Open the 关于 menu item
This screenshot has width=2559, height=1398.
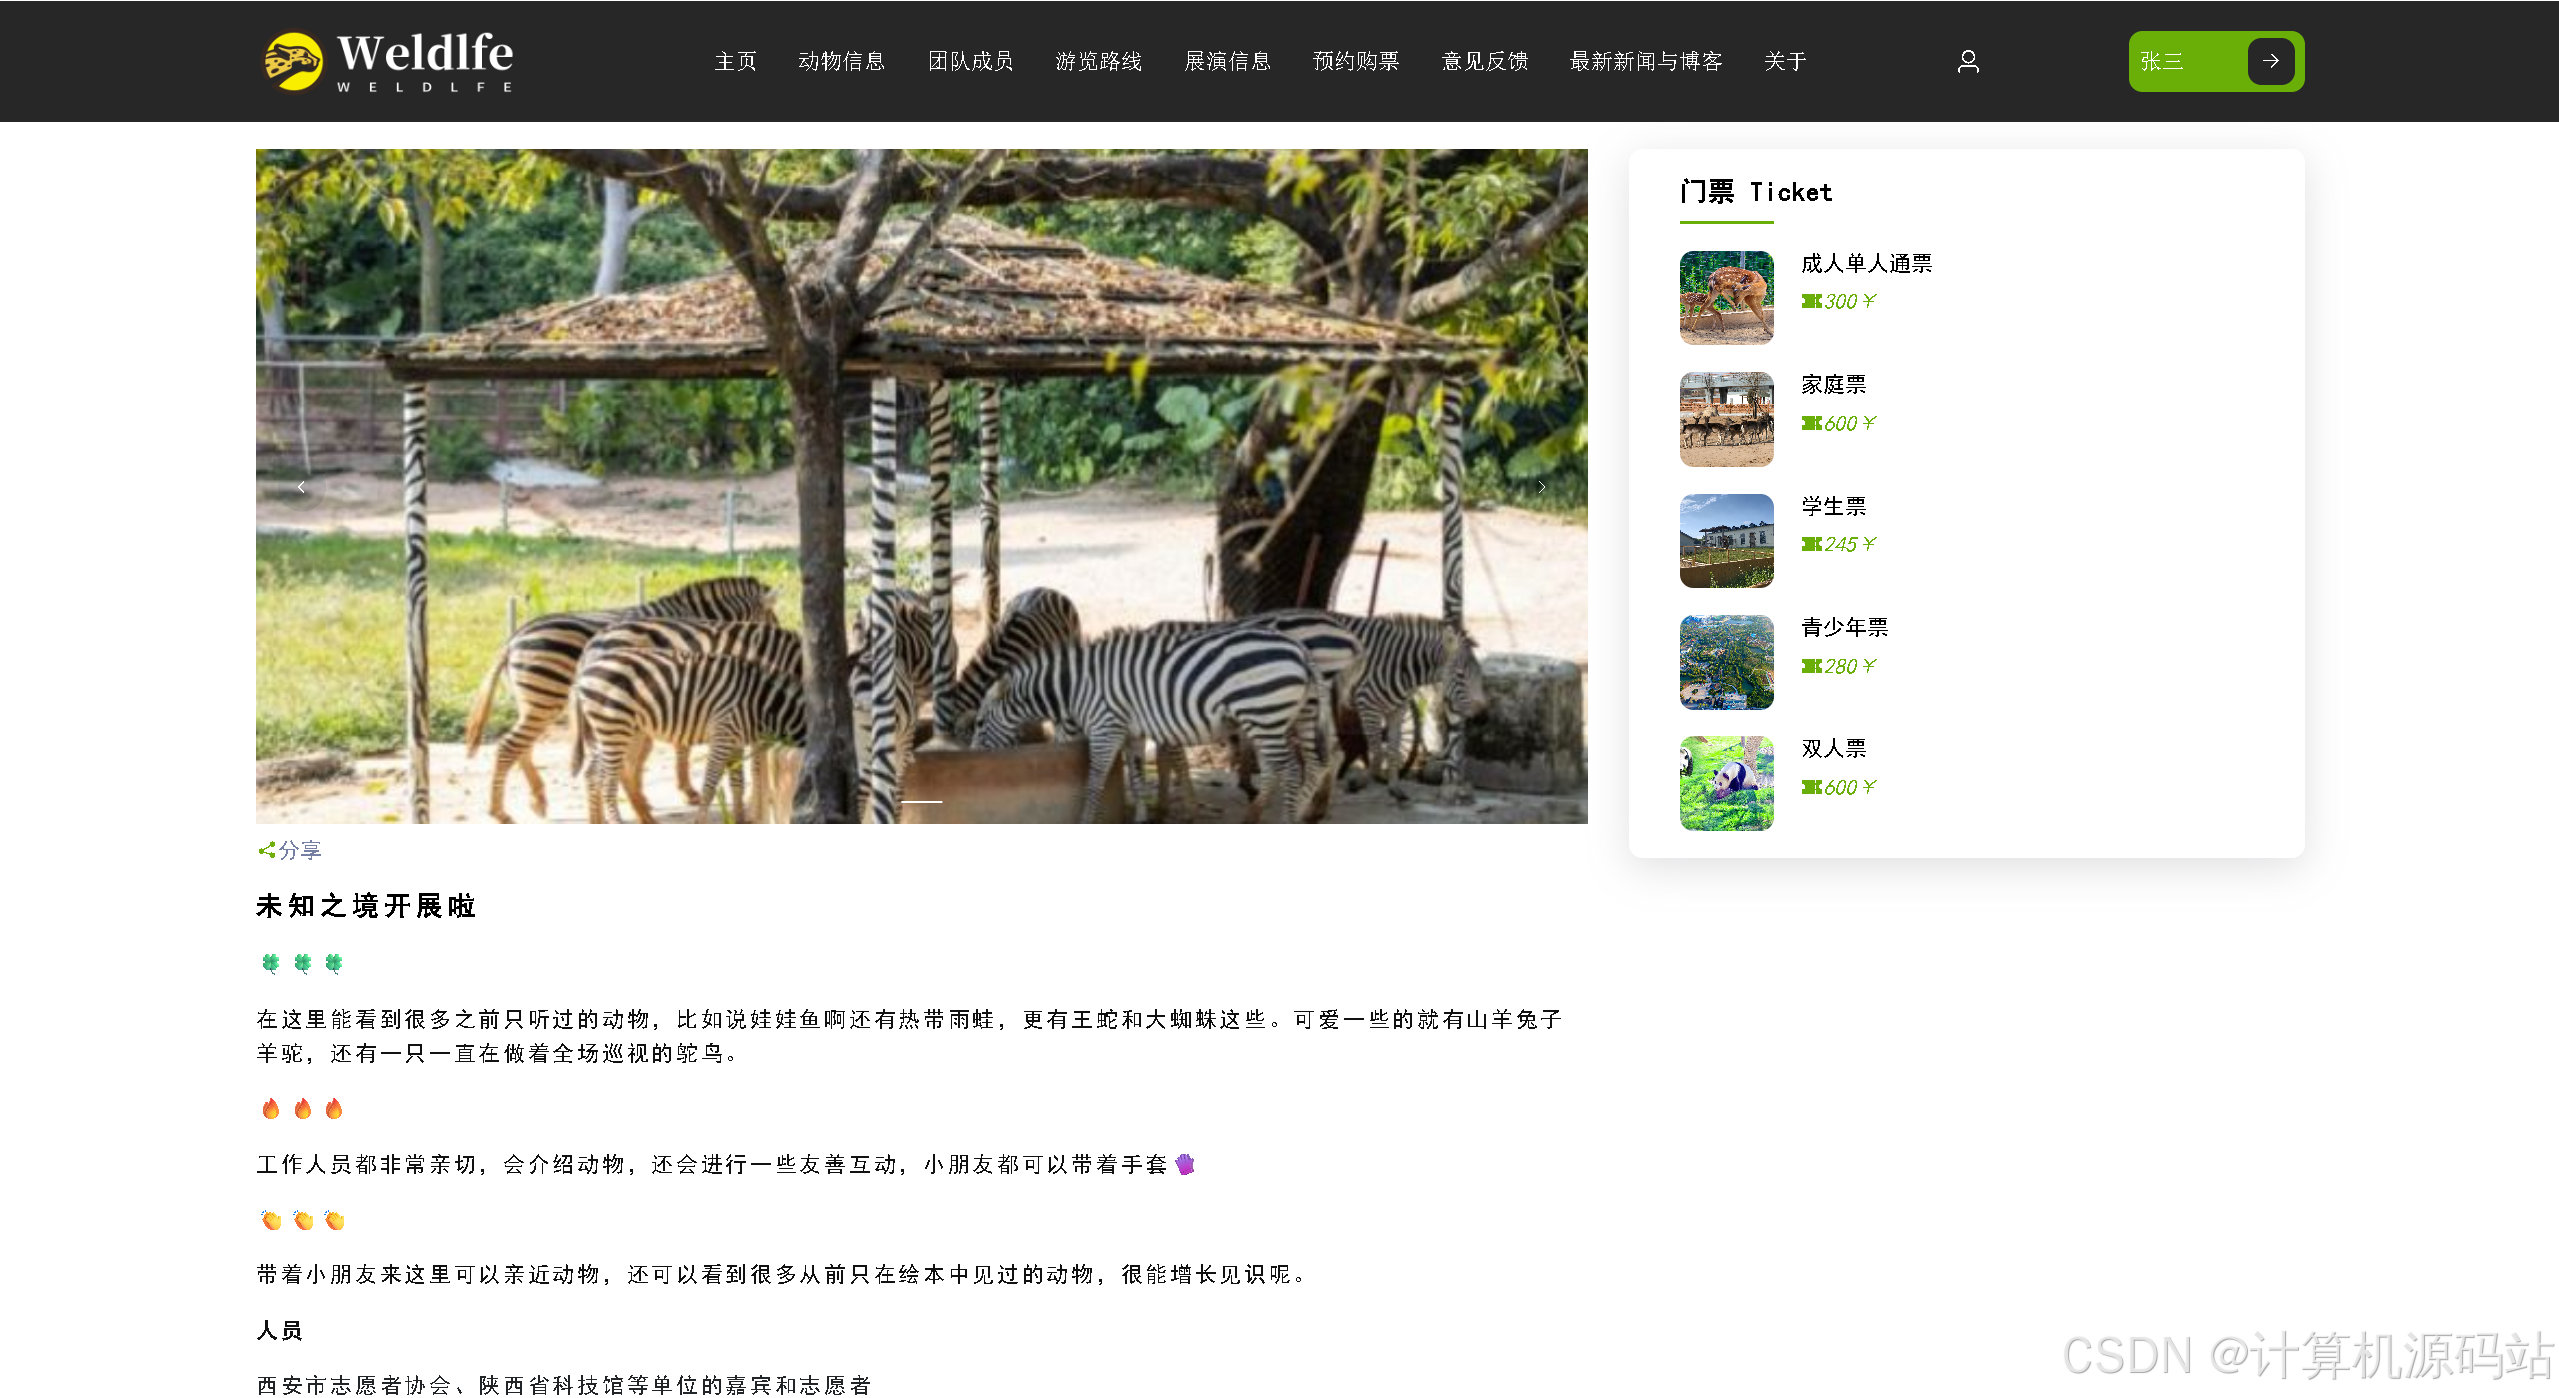[1784, 62]
